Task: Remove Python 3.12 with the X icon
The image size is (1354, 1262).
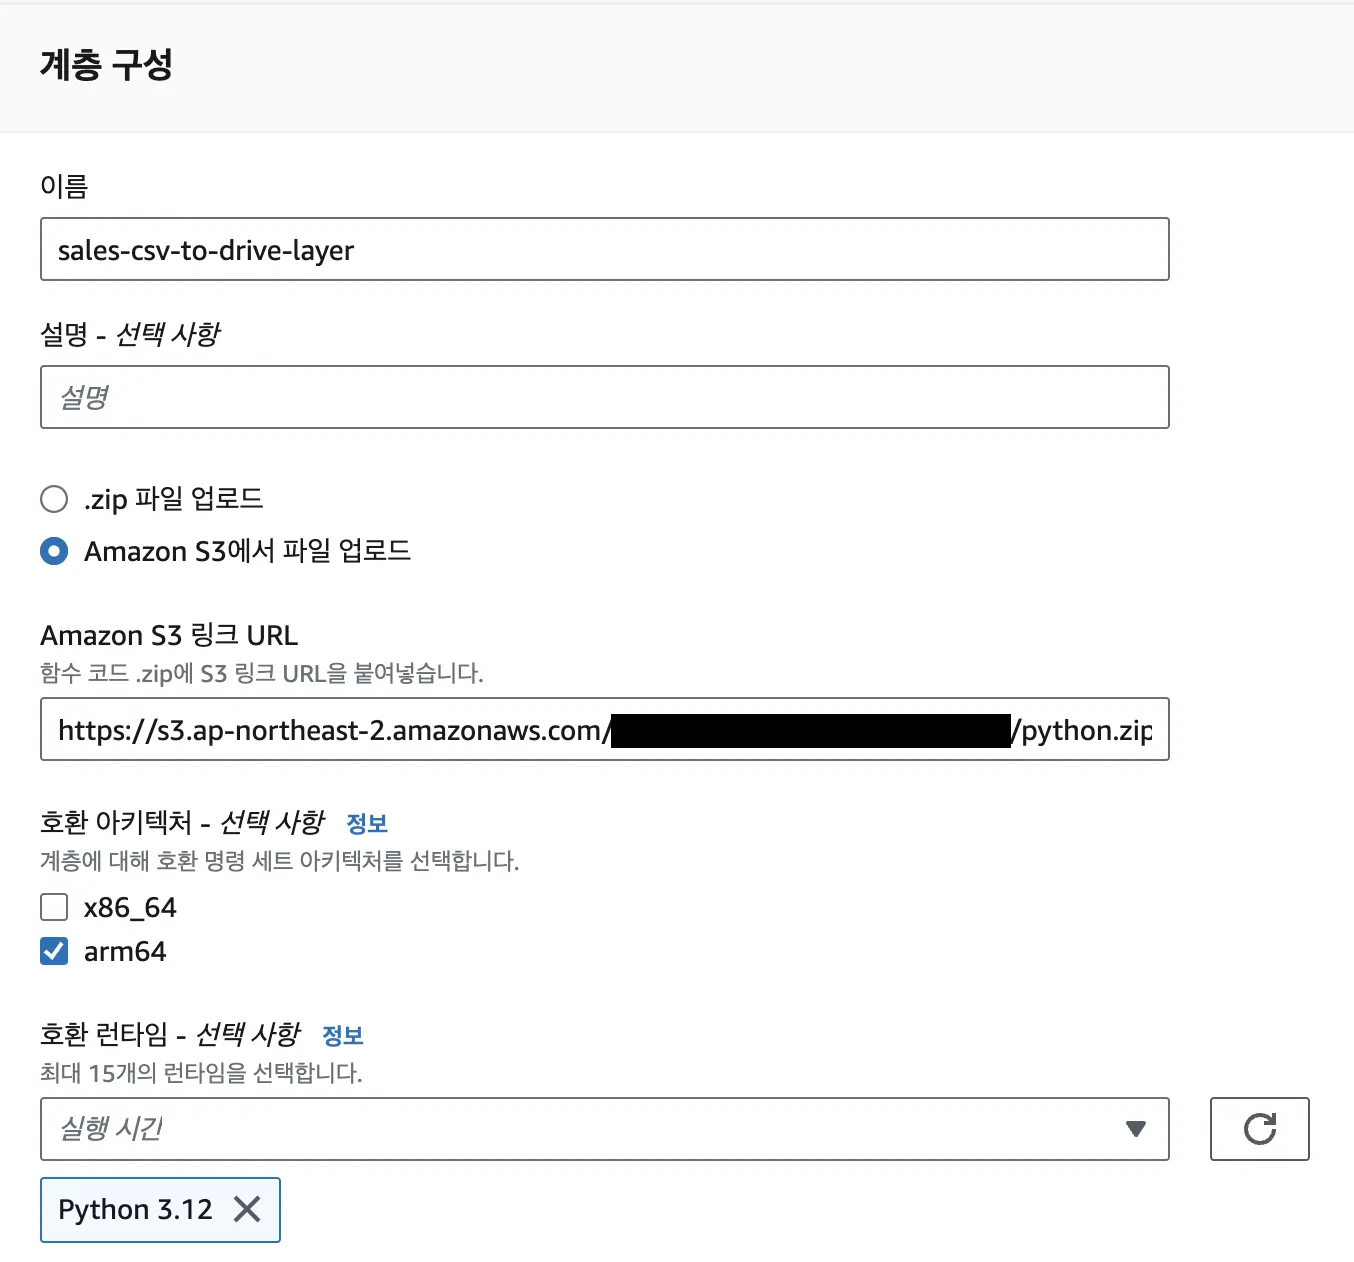Action: tap(246, 1210)
